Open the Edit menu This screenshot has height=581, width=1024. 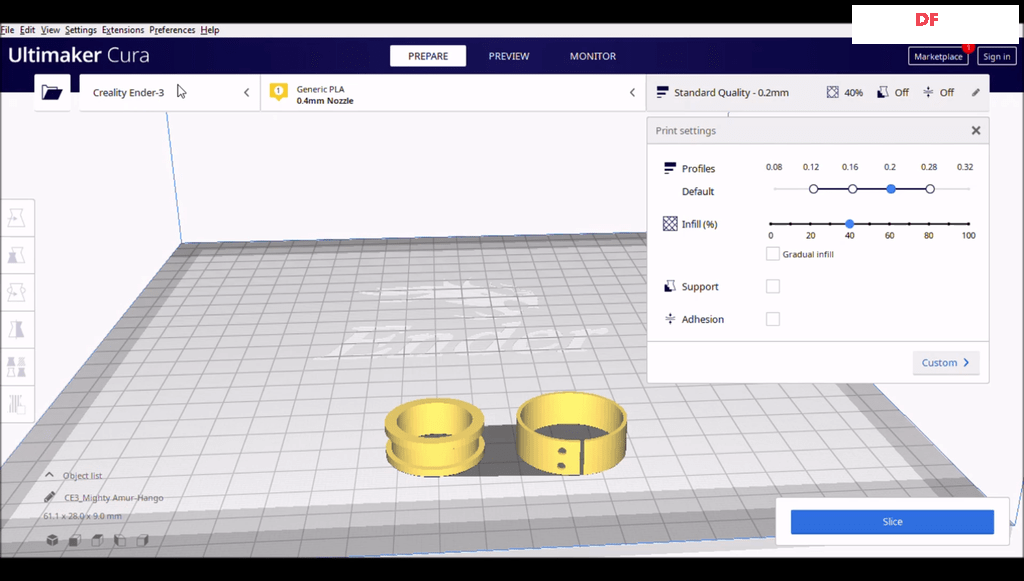[x=27, y=30]
